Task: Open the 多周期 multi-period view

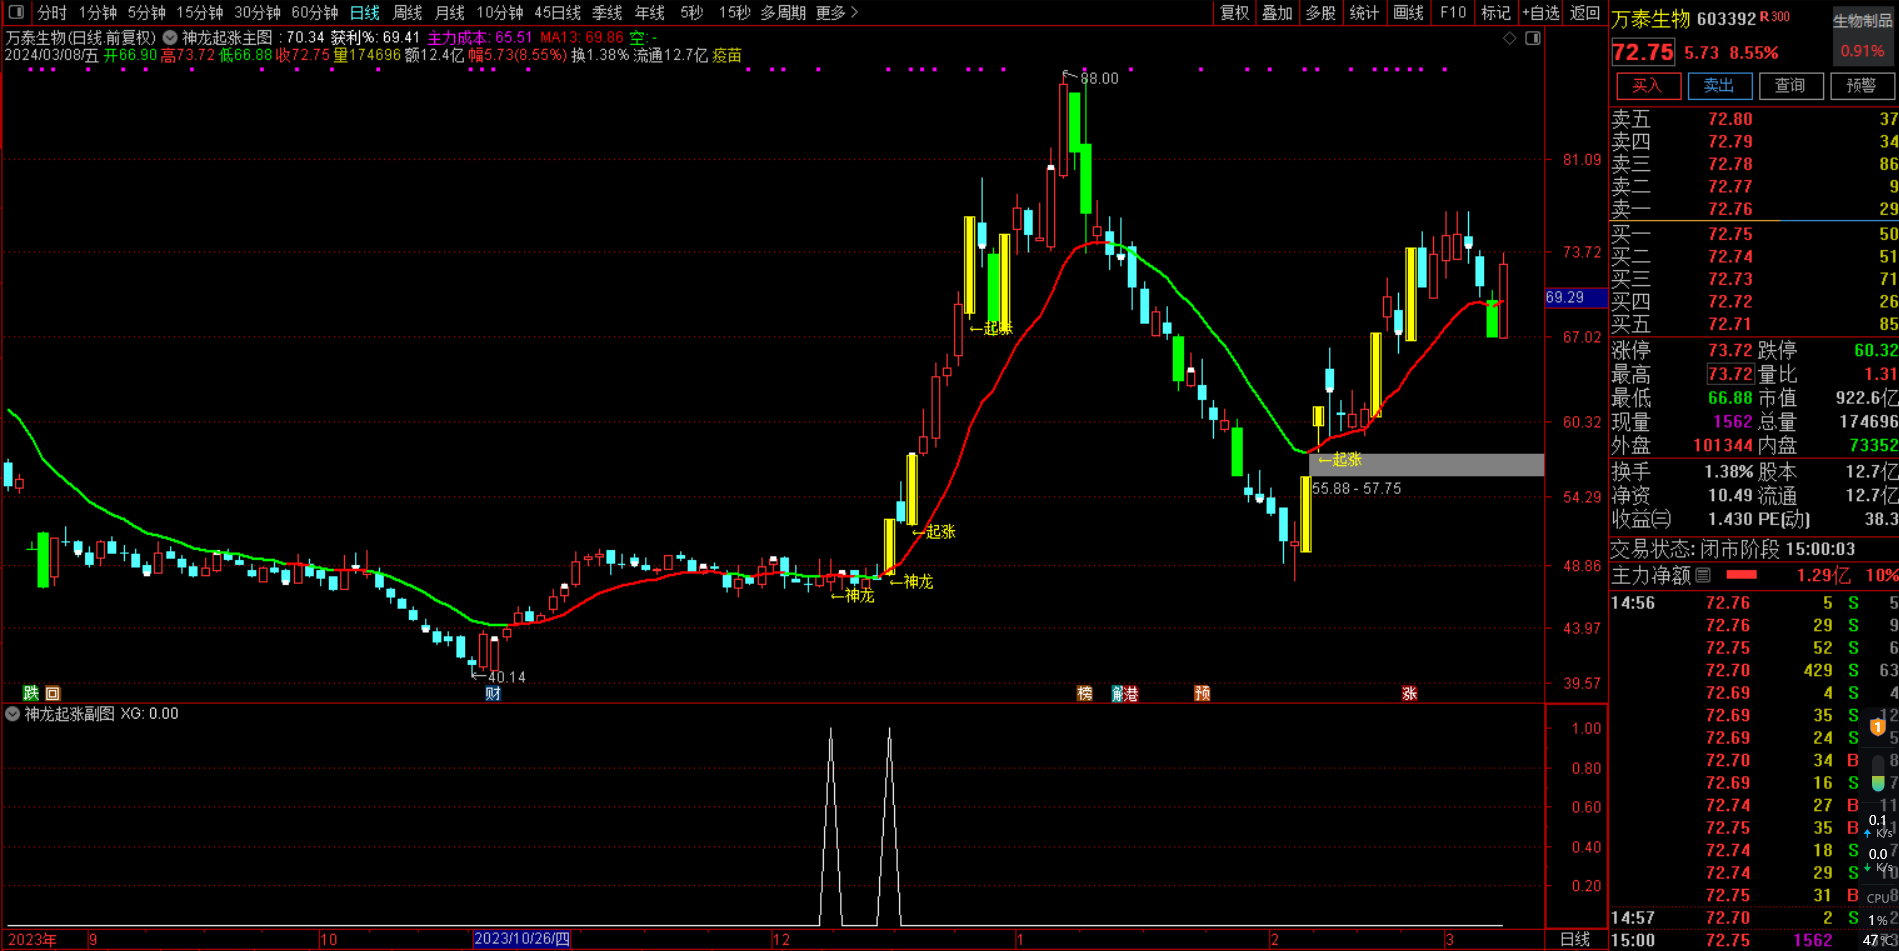Action: point(783,12)
